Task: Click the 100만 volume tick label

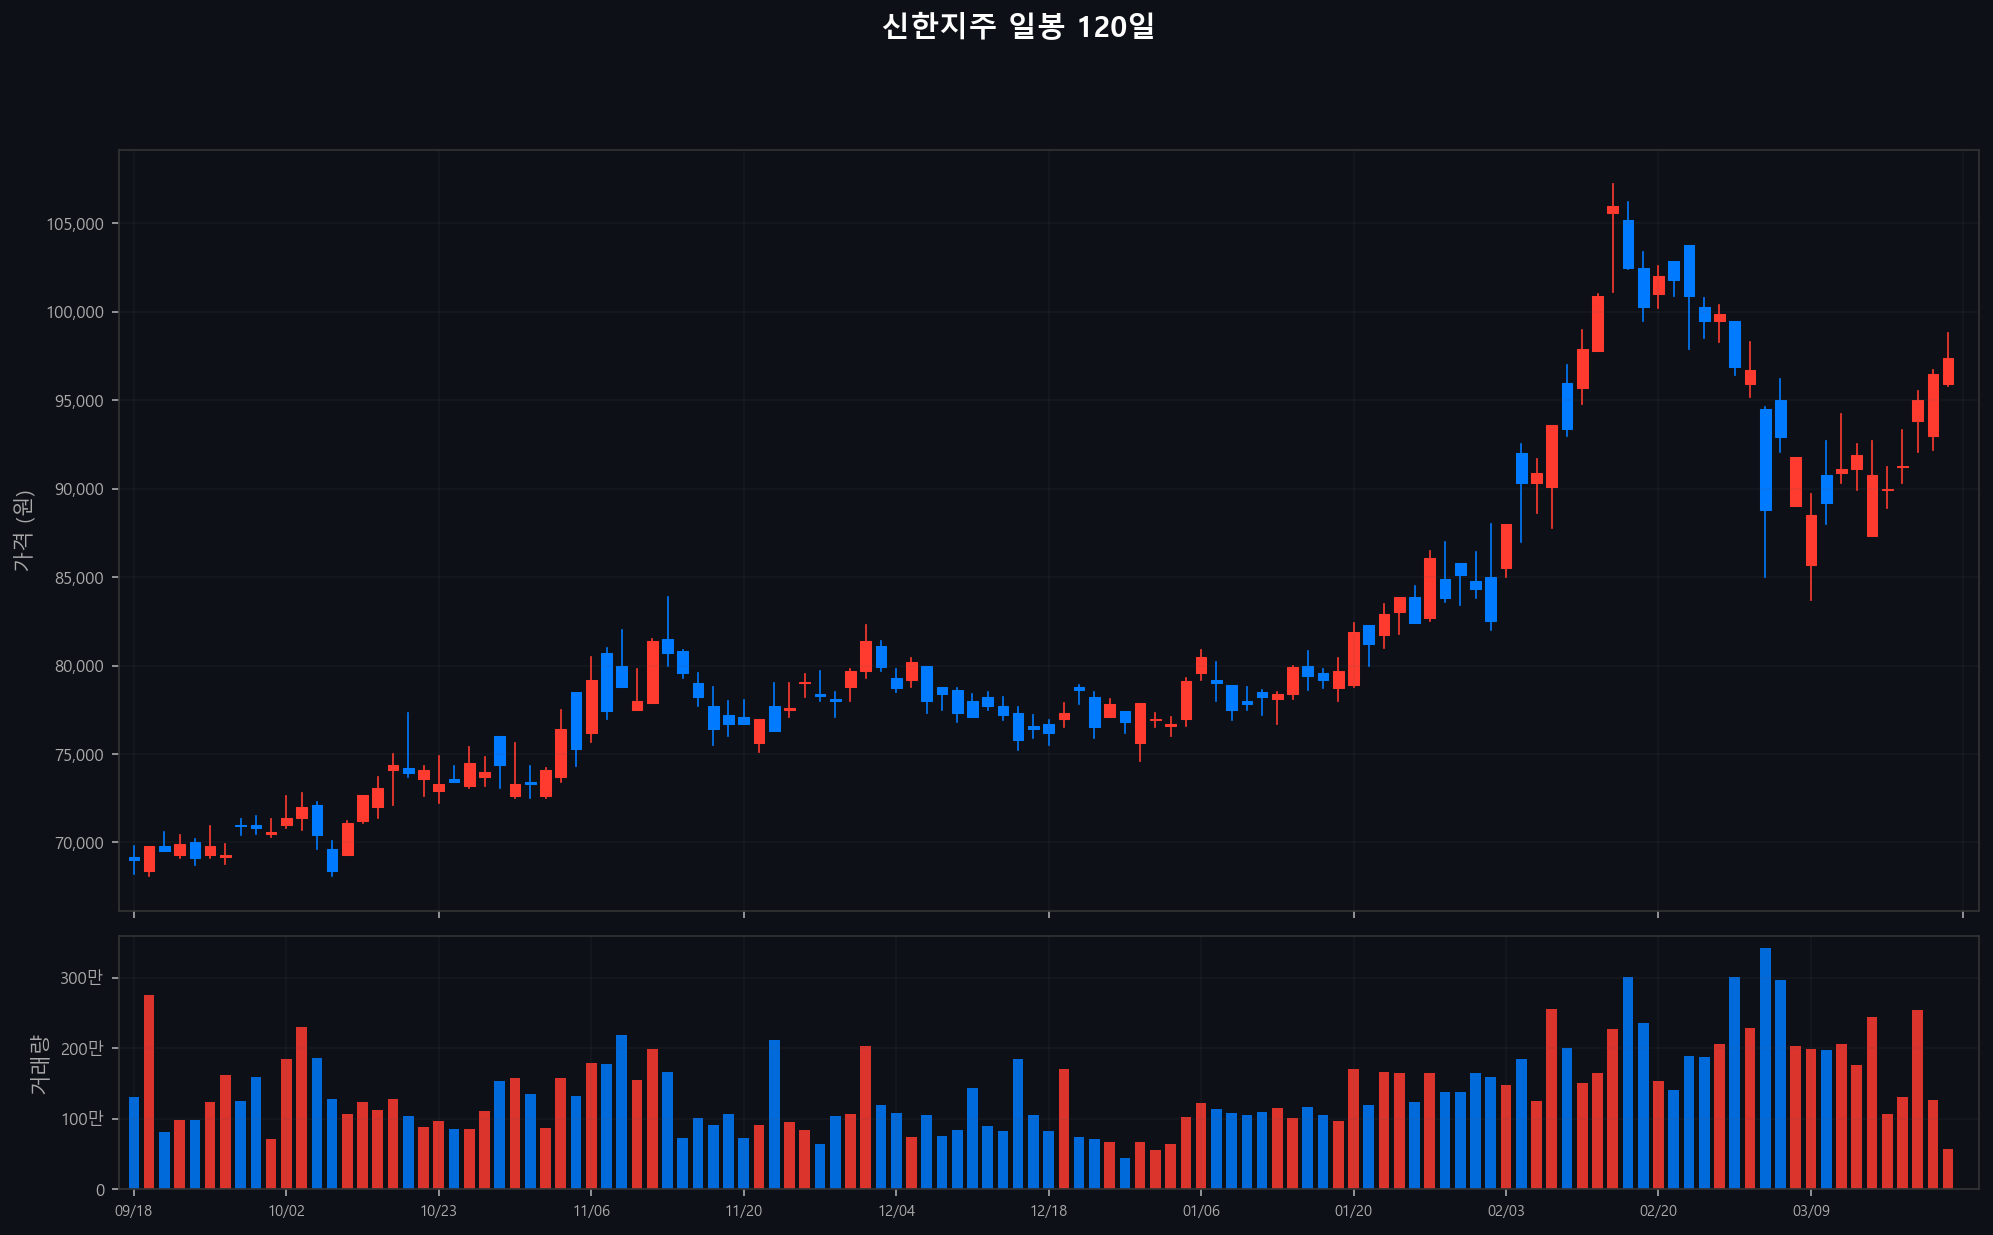Action: [80, 1119]
